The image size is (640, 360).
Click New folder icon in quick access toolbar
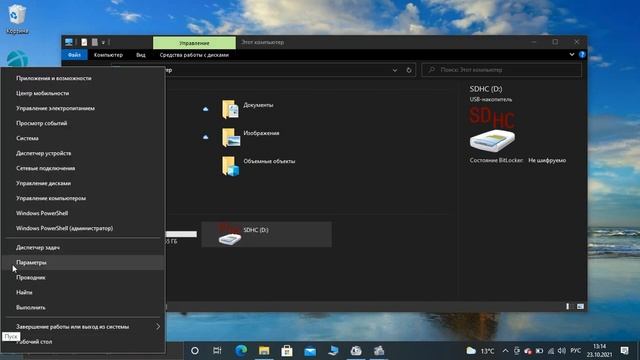coord(95,42)
